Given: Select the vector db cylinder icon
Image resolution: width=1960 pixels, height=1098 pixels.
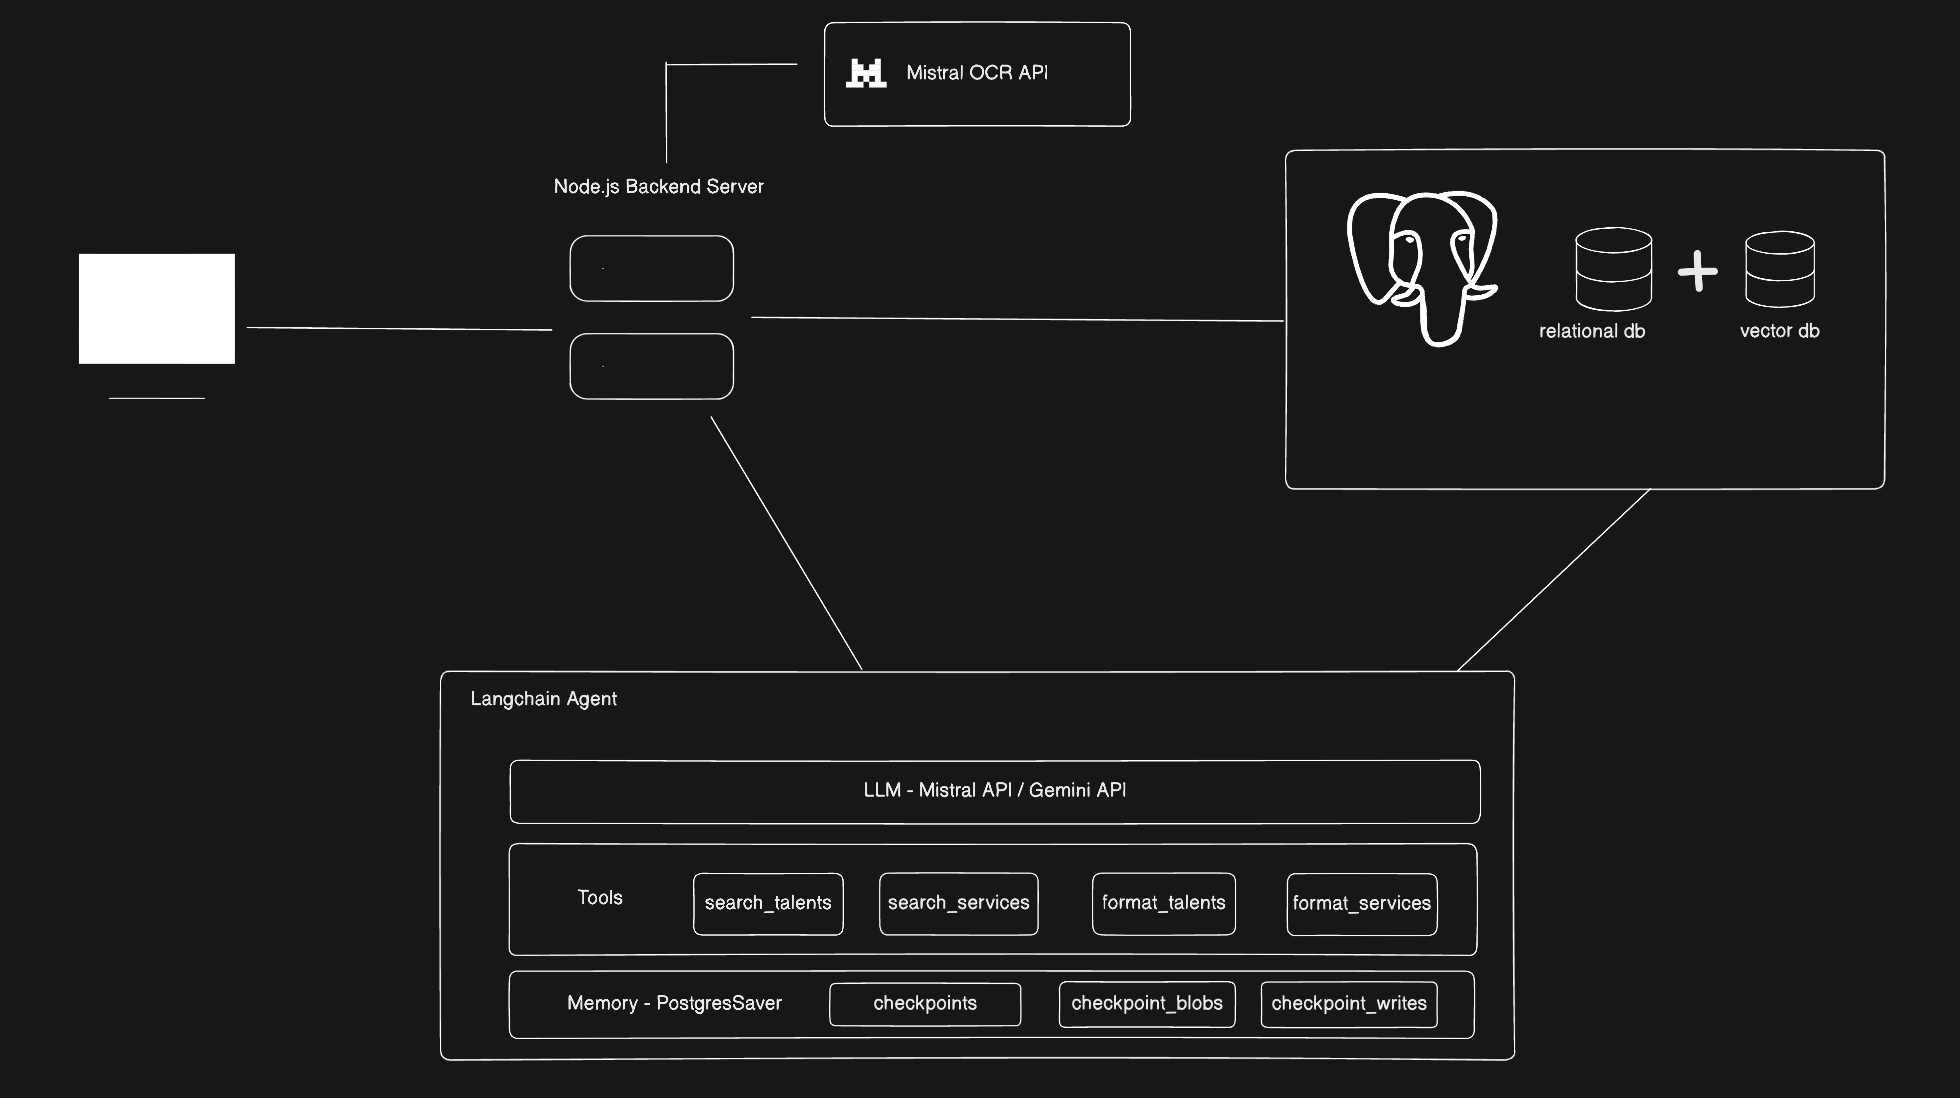Looking at the screenshot, I should [1779, 269].
